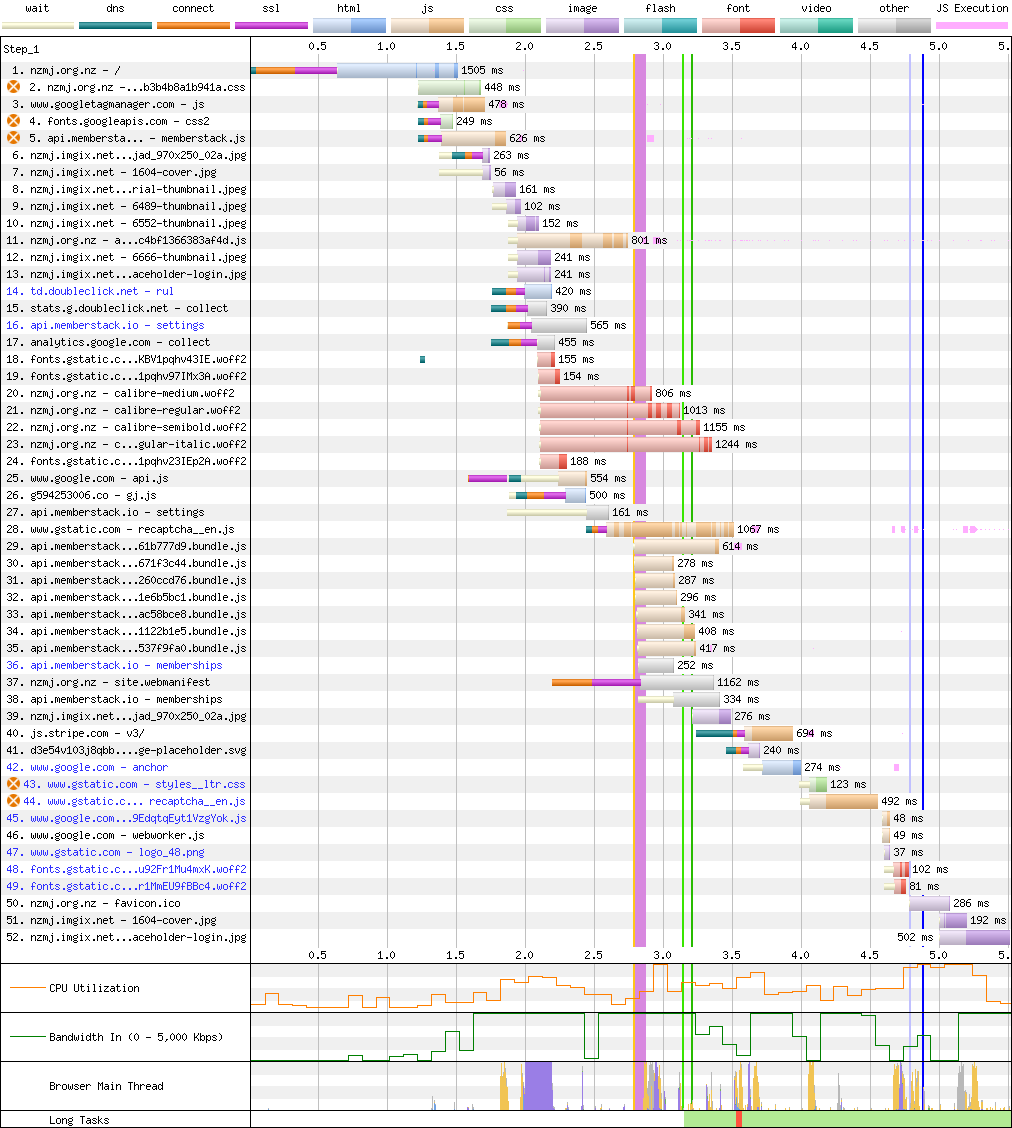Click the render-blocking icon on request 44 recaptcha__en.js
This screenshot has width=1012, height=1128.
(13, 801)
